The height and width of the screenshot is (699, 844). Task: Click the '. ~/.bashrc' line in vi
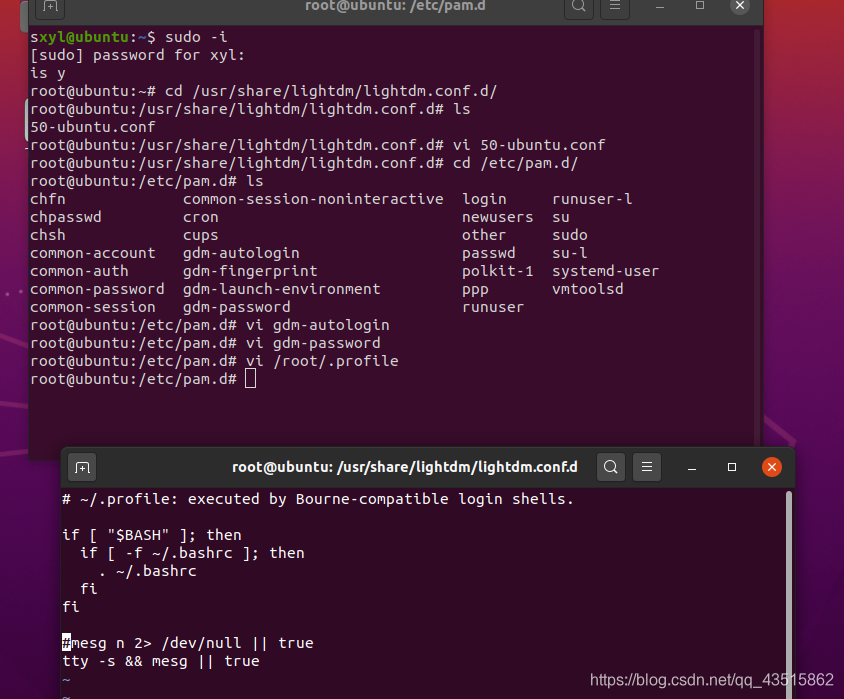point(147,571)
